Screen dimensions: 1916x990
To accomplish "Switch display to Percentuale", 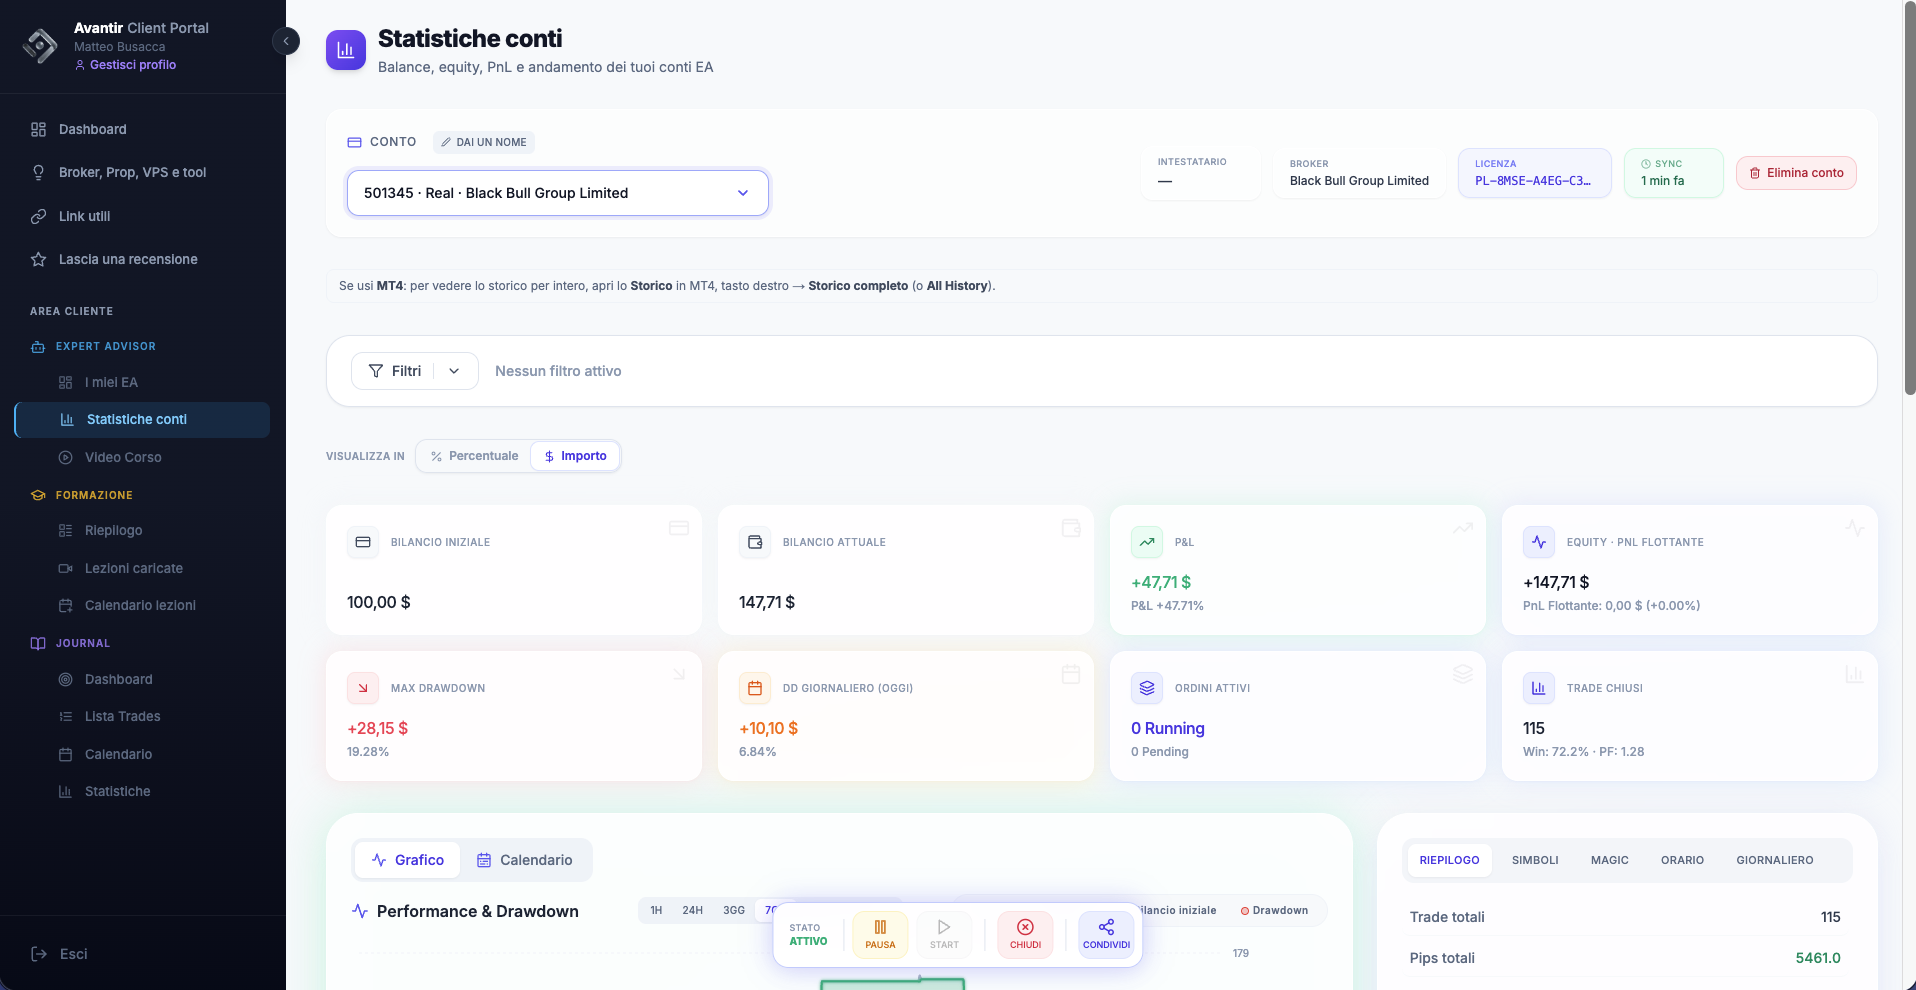I will coord(474,456).
